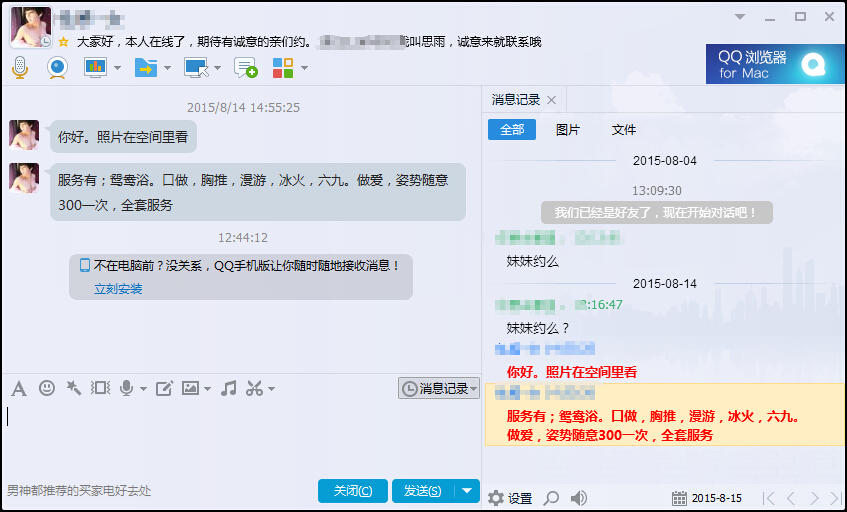Share music with the note icon

point(228,388)
